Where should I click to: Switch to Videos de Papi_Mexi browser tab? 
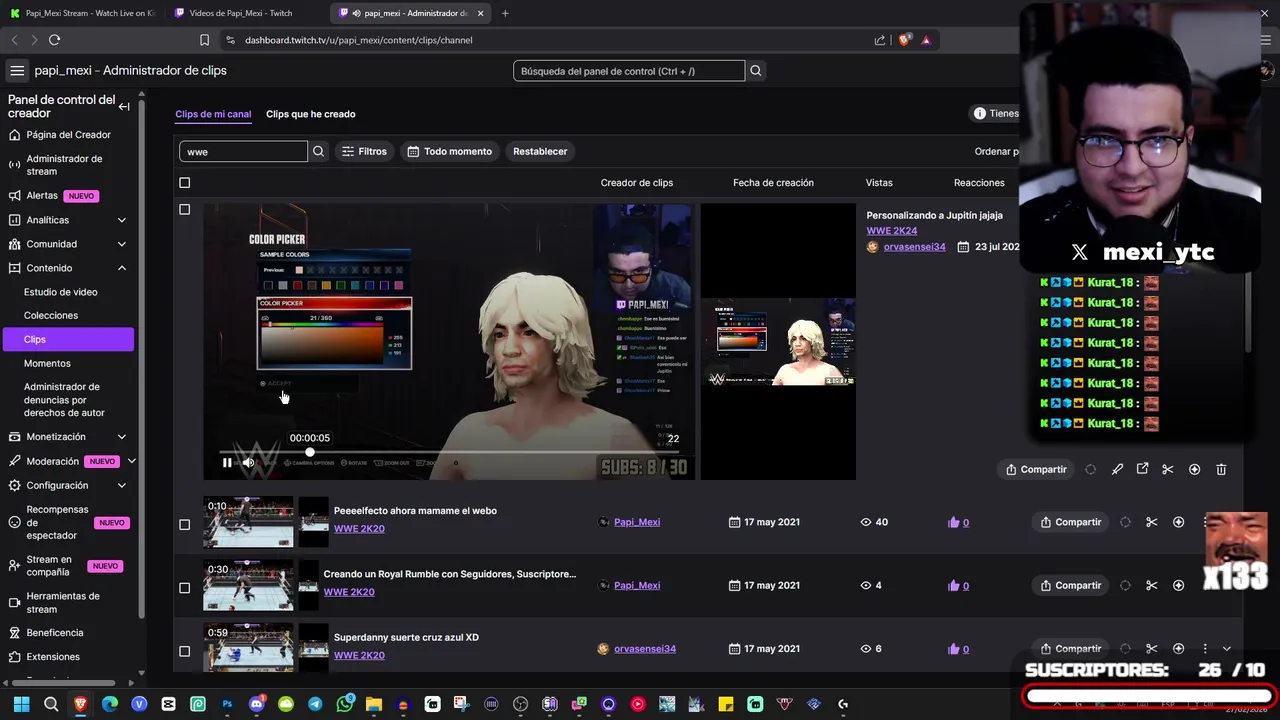click(x=240, y=13)
